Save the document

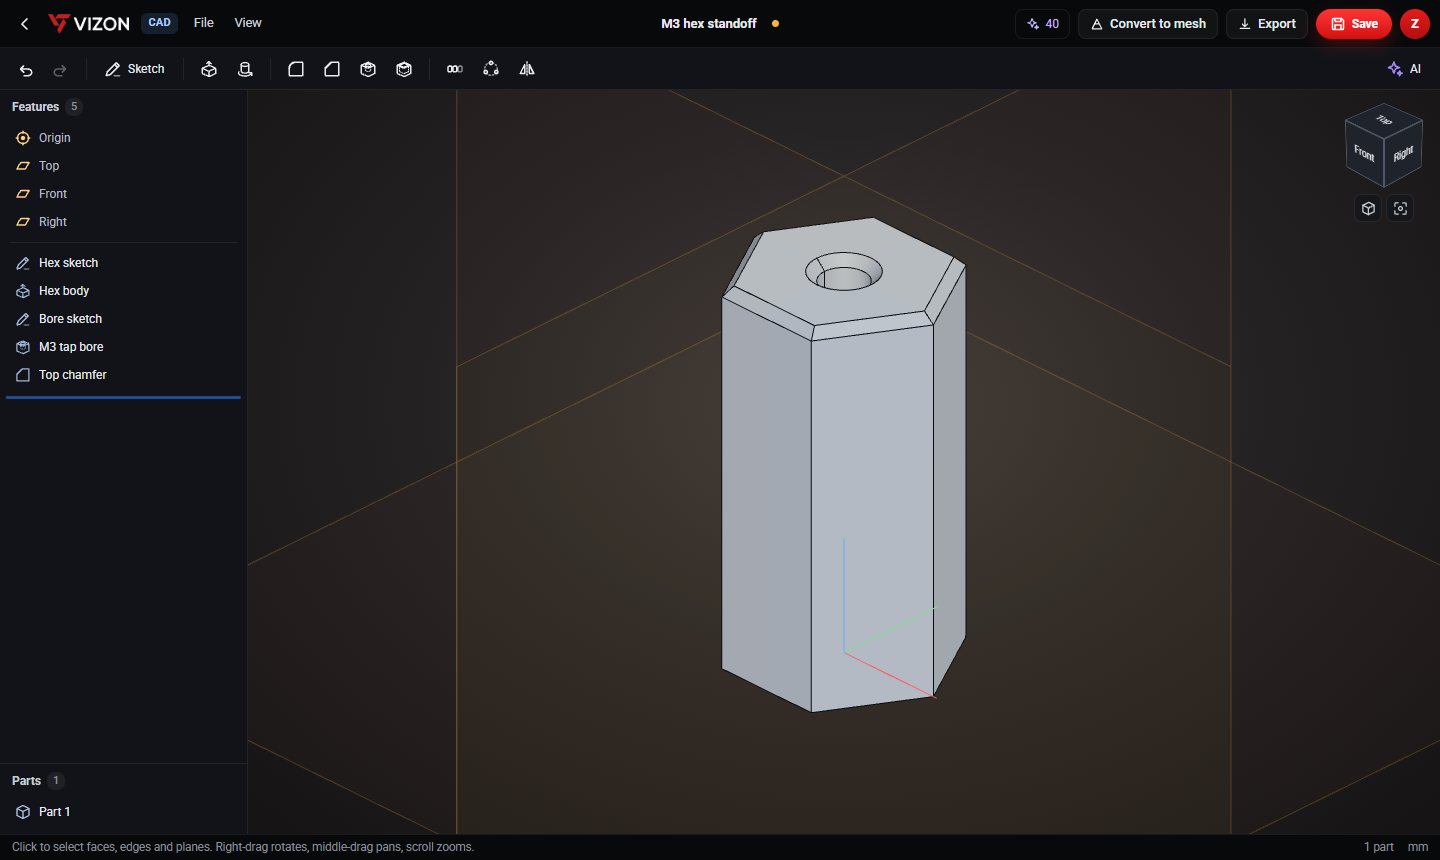[x=1354, y=24]
